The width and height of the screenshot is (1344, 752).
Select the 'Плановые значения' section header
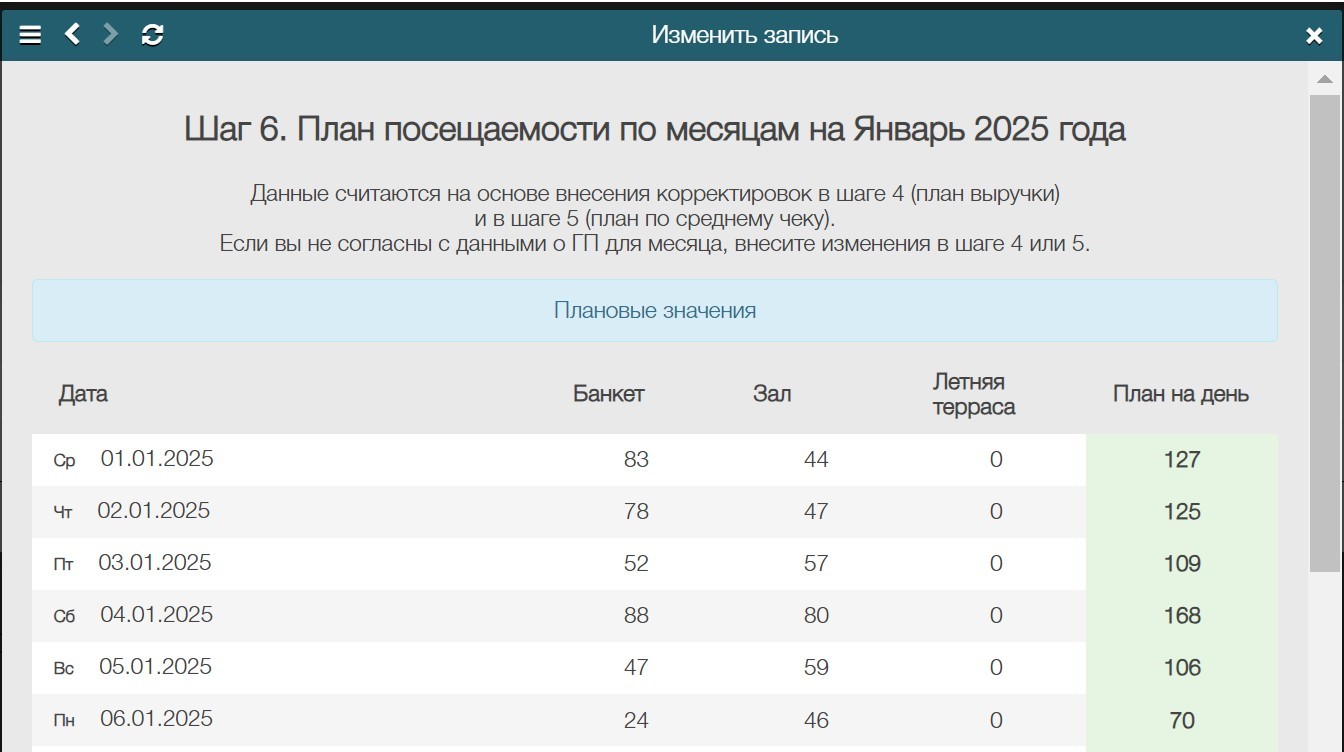click(x=655, y=310)
